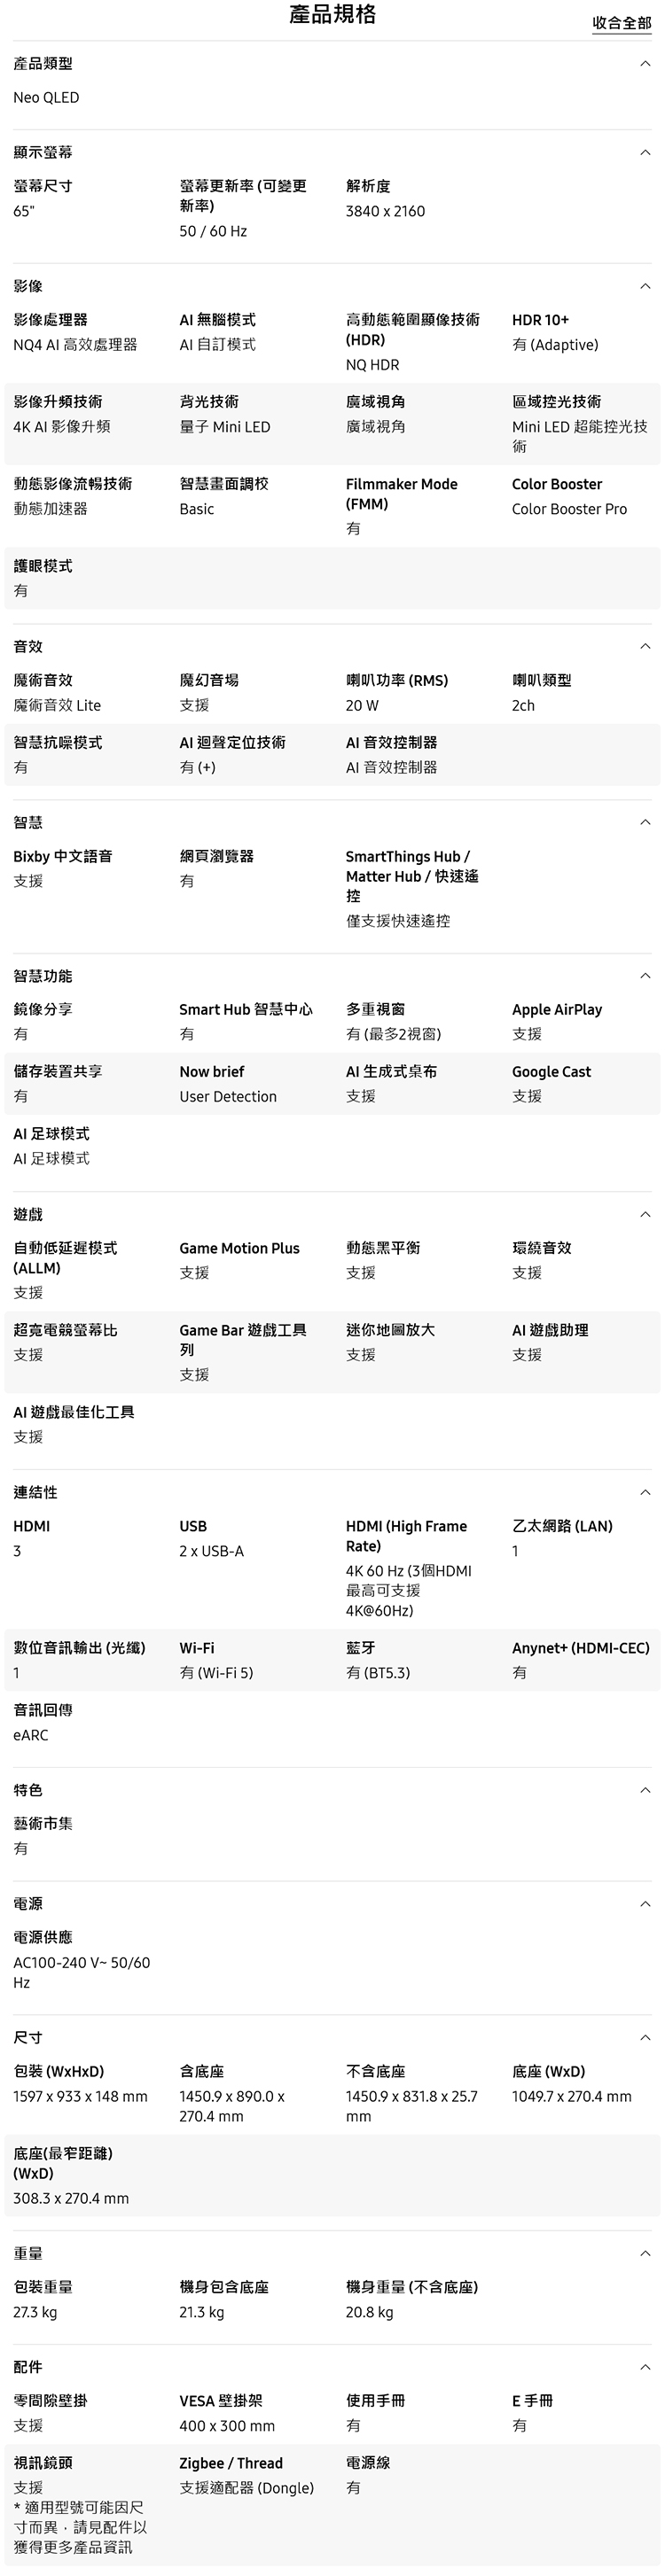This screenshot has width=665, height=2576.
Task: Click the 產品規格 page title
Action: click(332, 14)
